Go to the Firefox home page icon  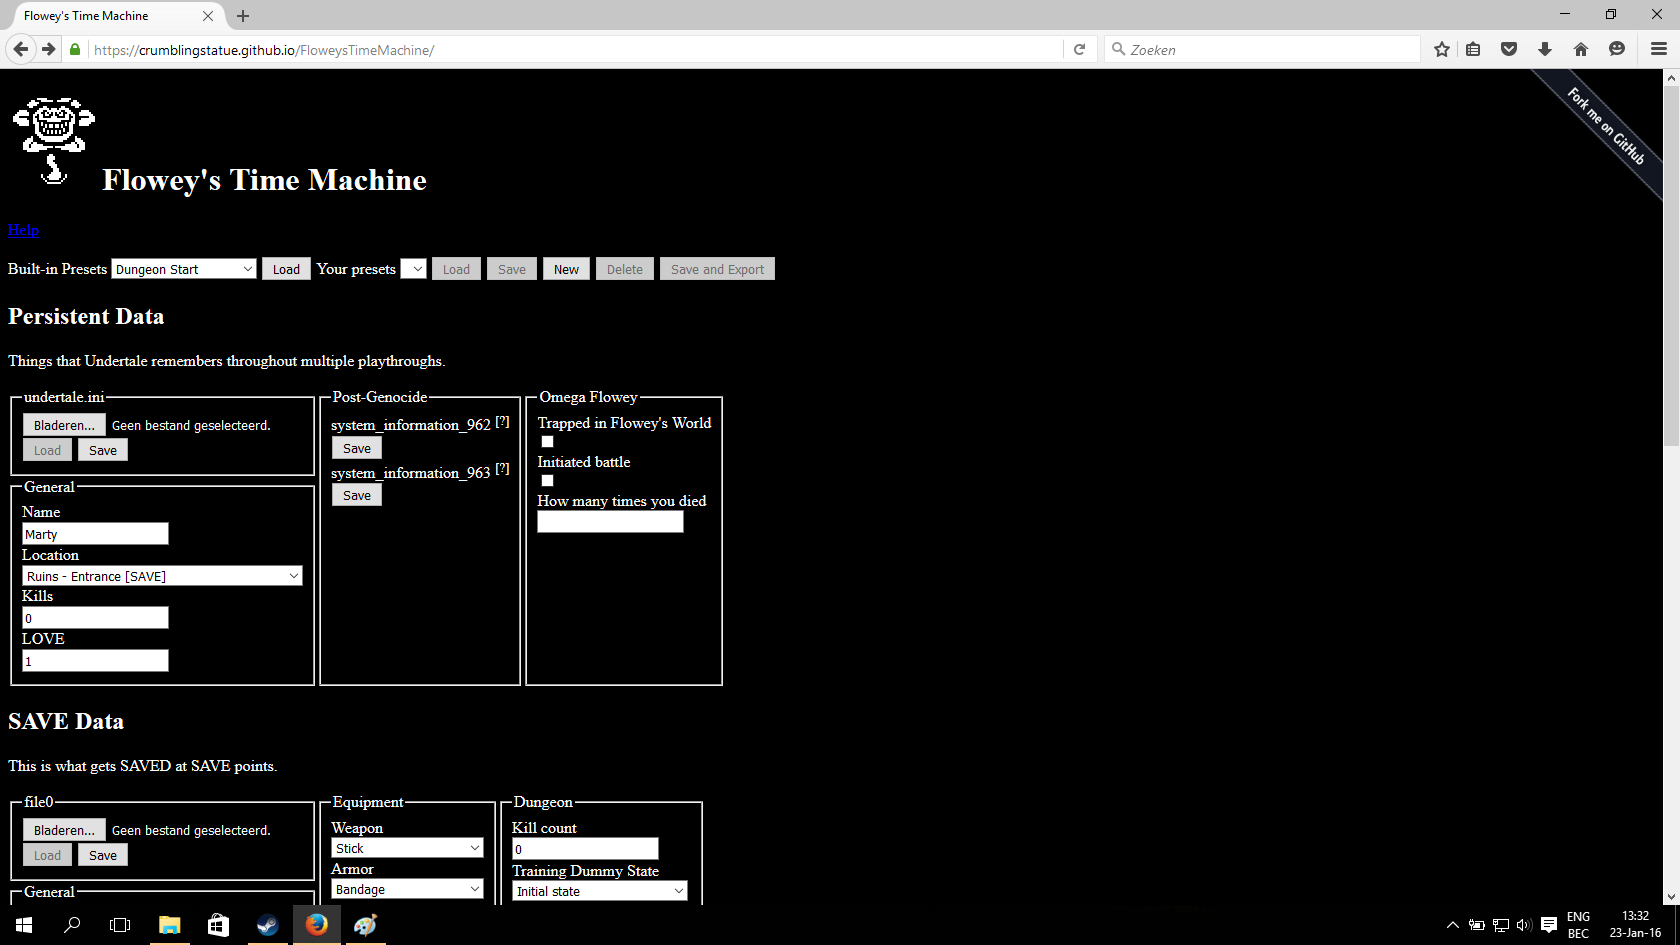pyautogui.click(x=1581, y=49)
